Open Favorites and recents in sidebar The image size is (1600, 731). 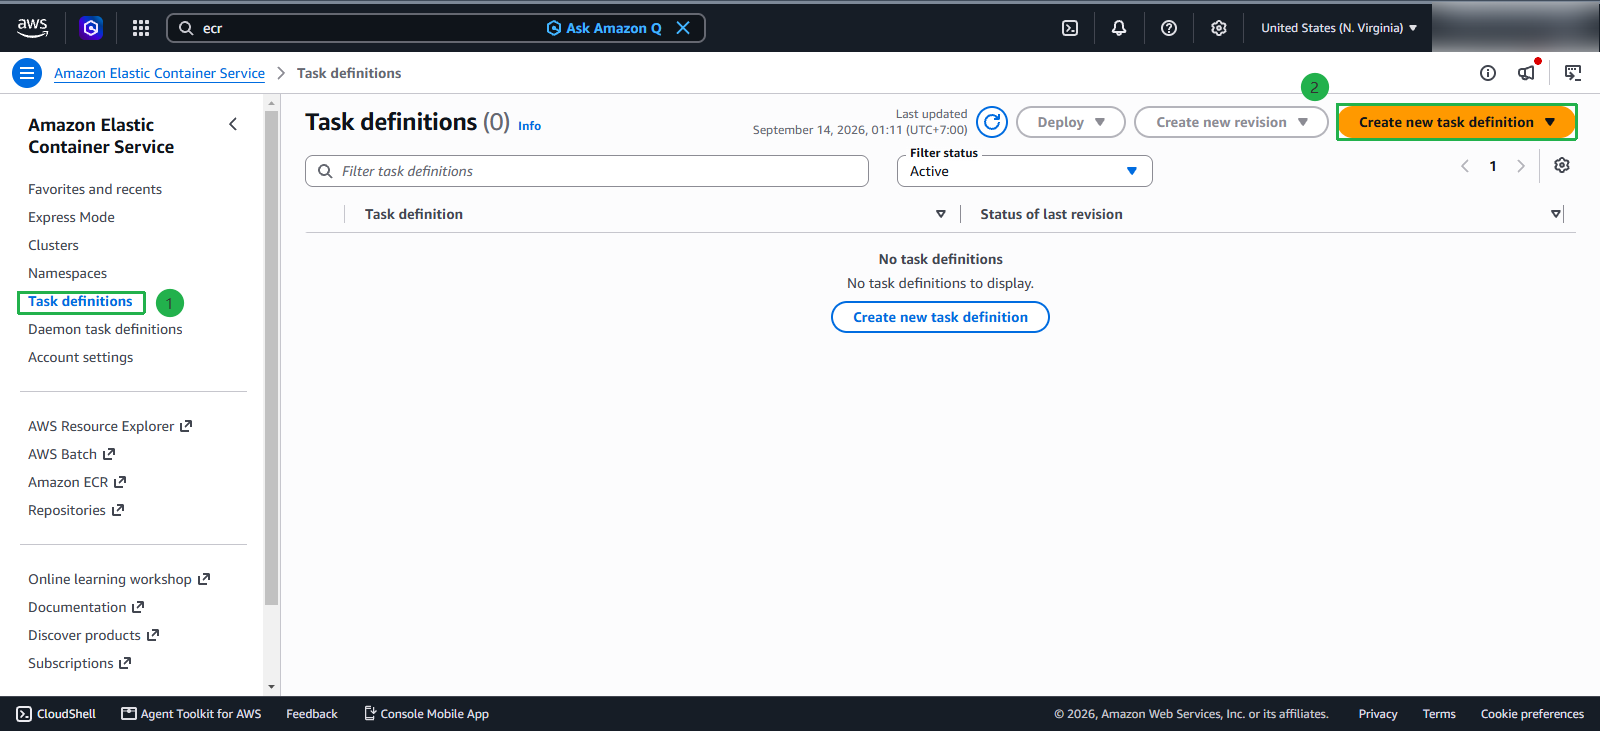(x=95, y=189)
